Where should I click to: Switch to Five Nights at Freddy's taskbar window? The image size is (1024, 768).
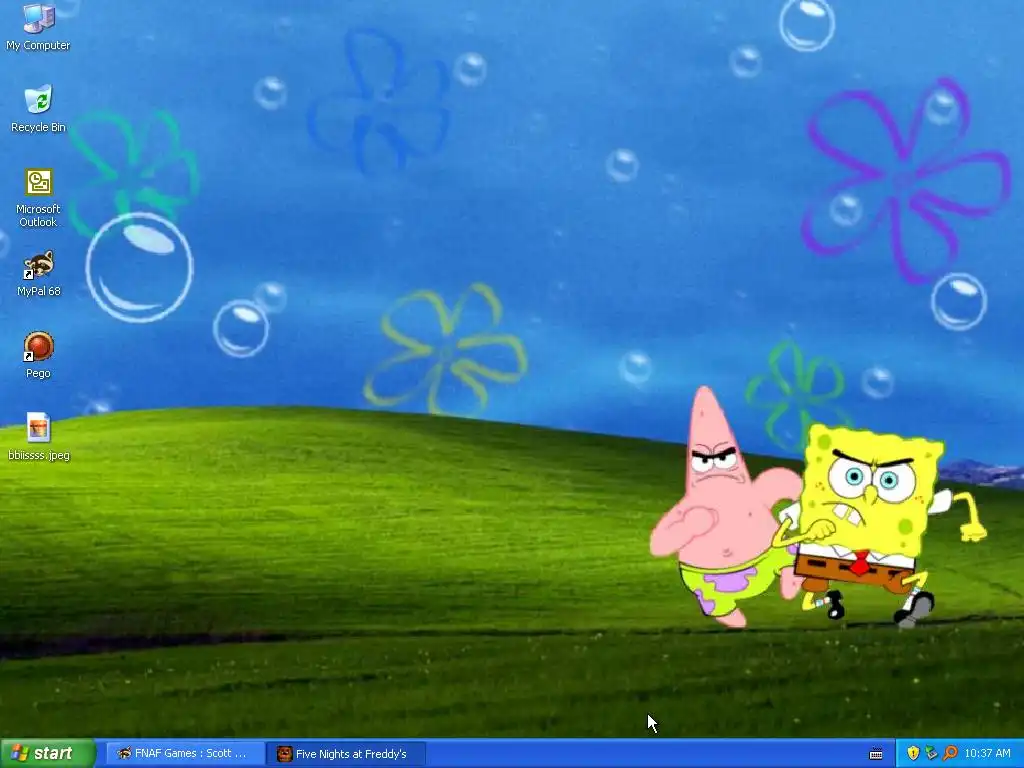click(345, 754)
